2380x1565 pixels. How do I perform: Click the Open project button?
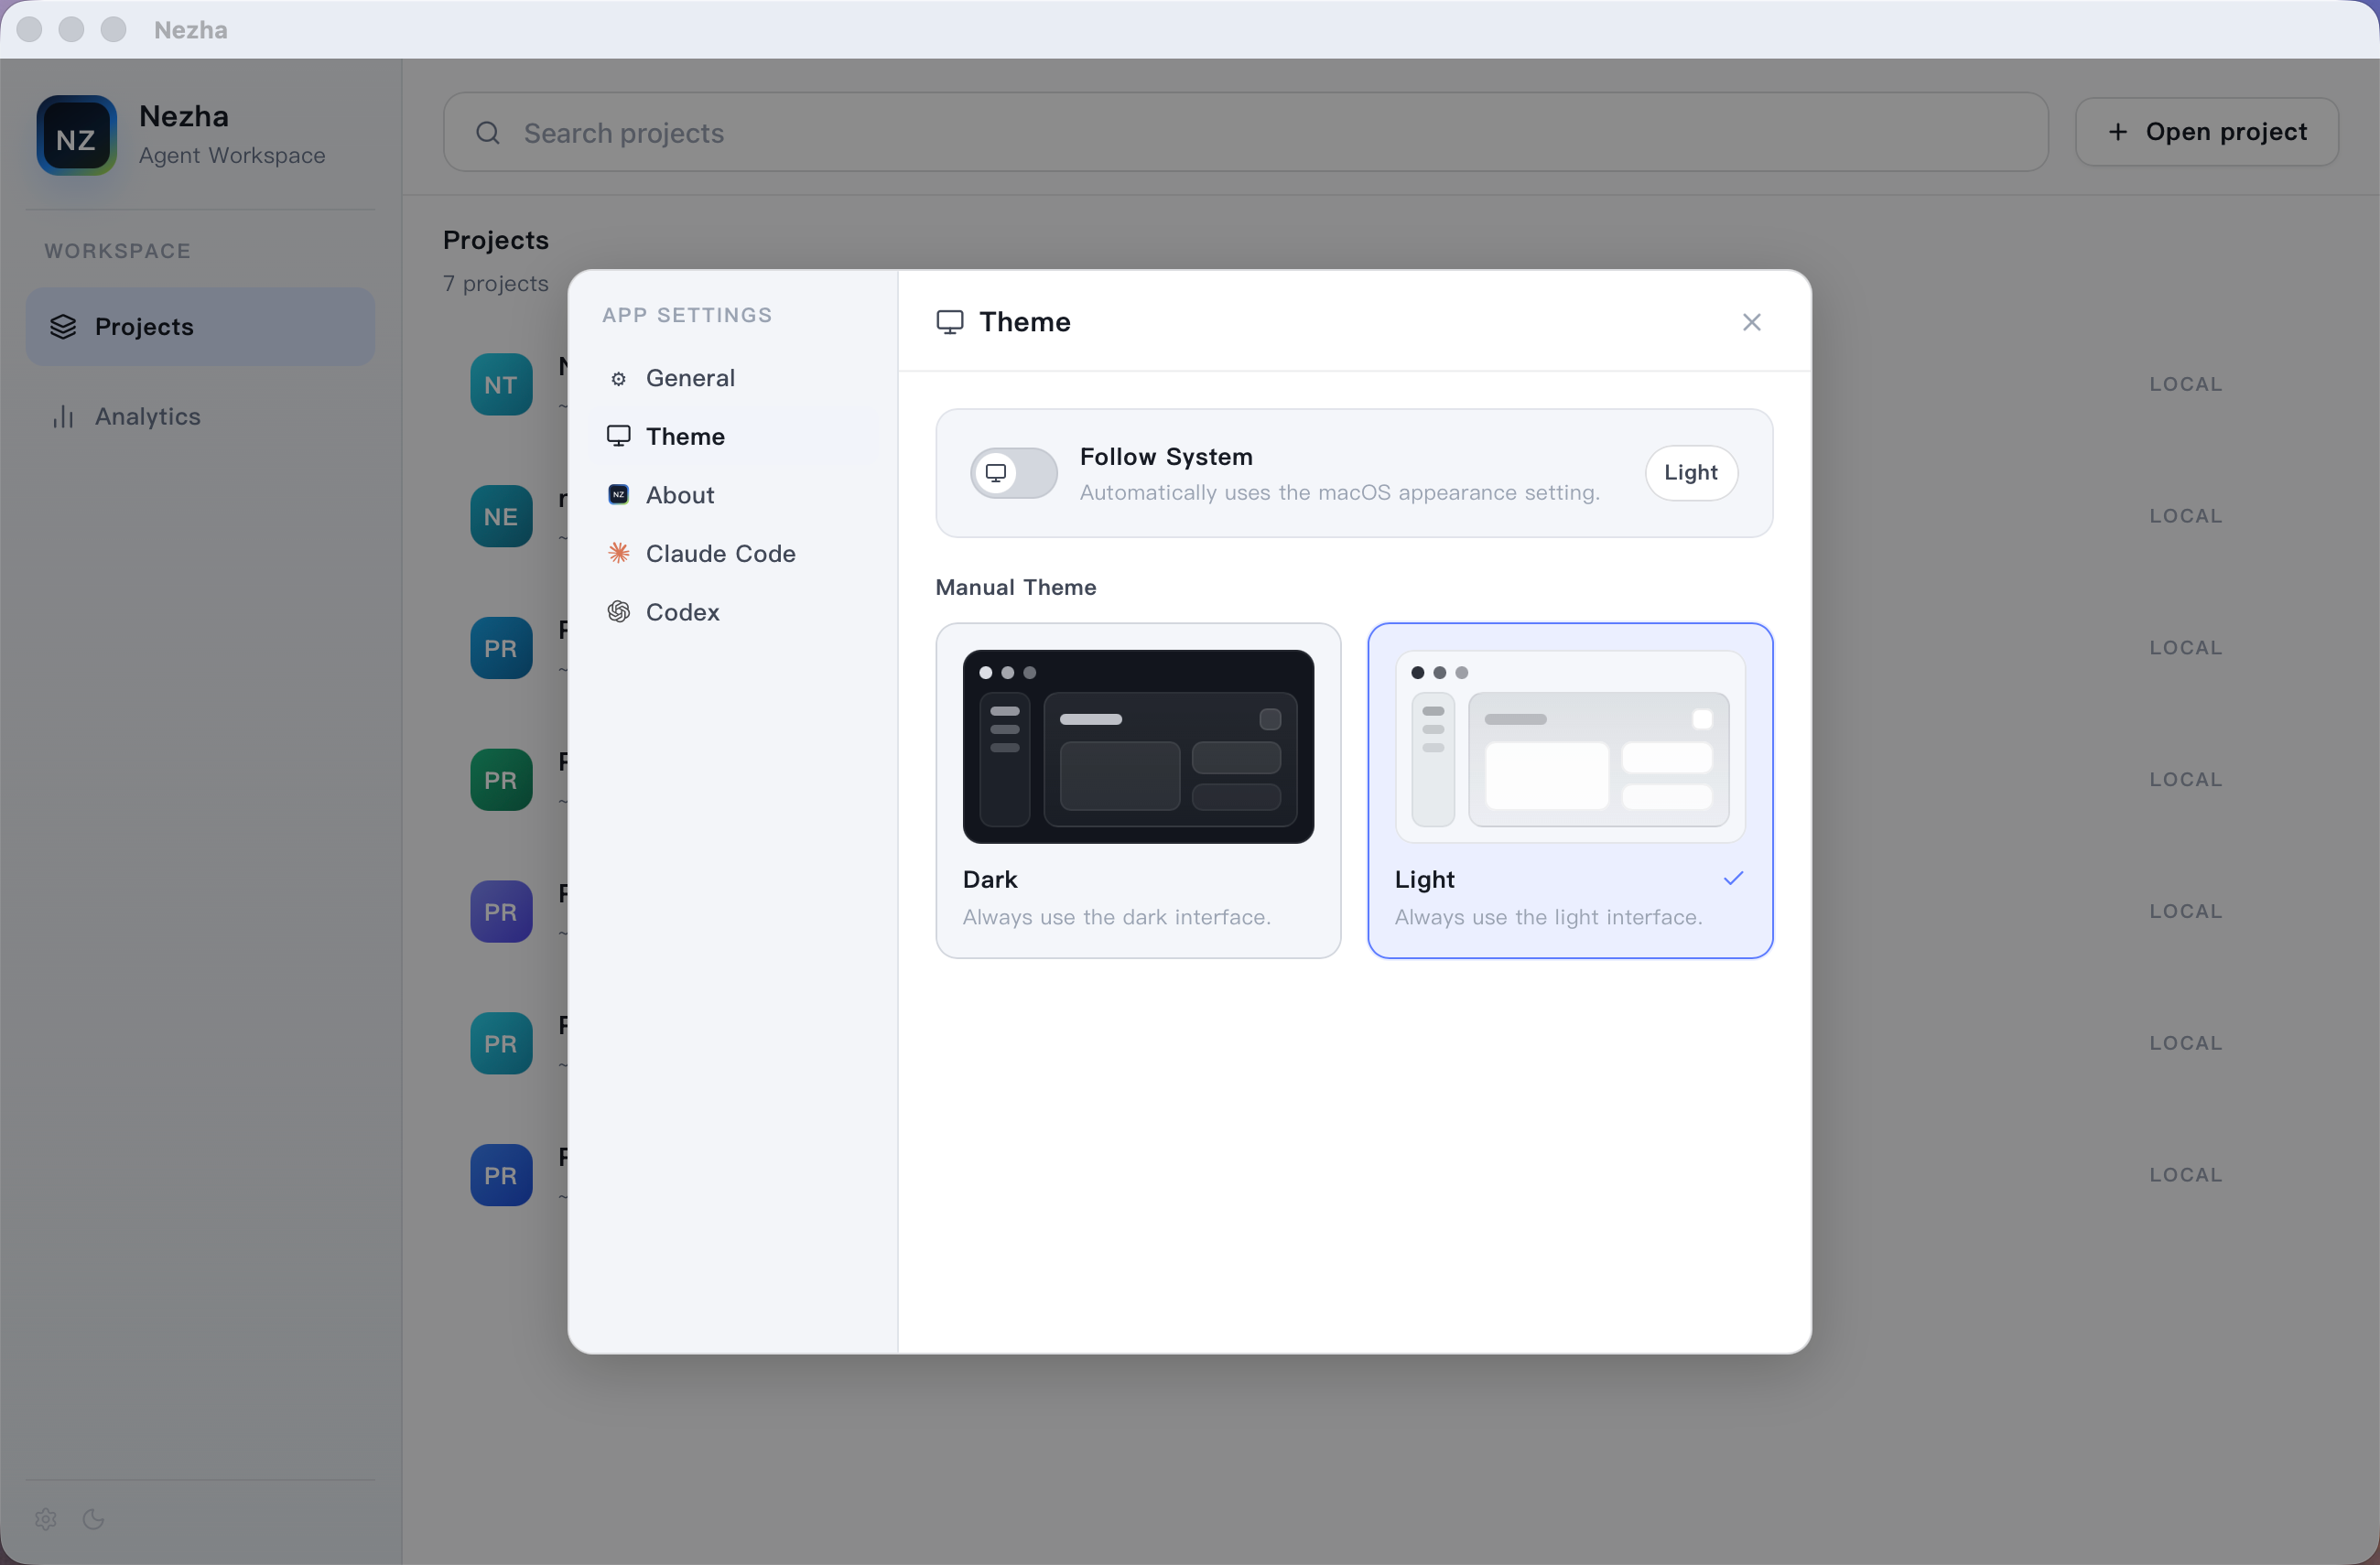(x=2207, y=131)
